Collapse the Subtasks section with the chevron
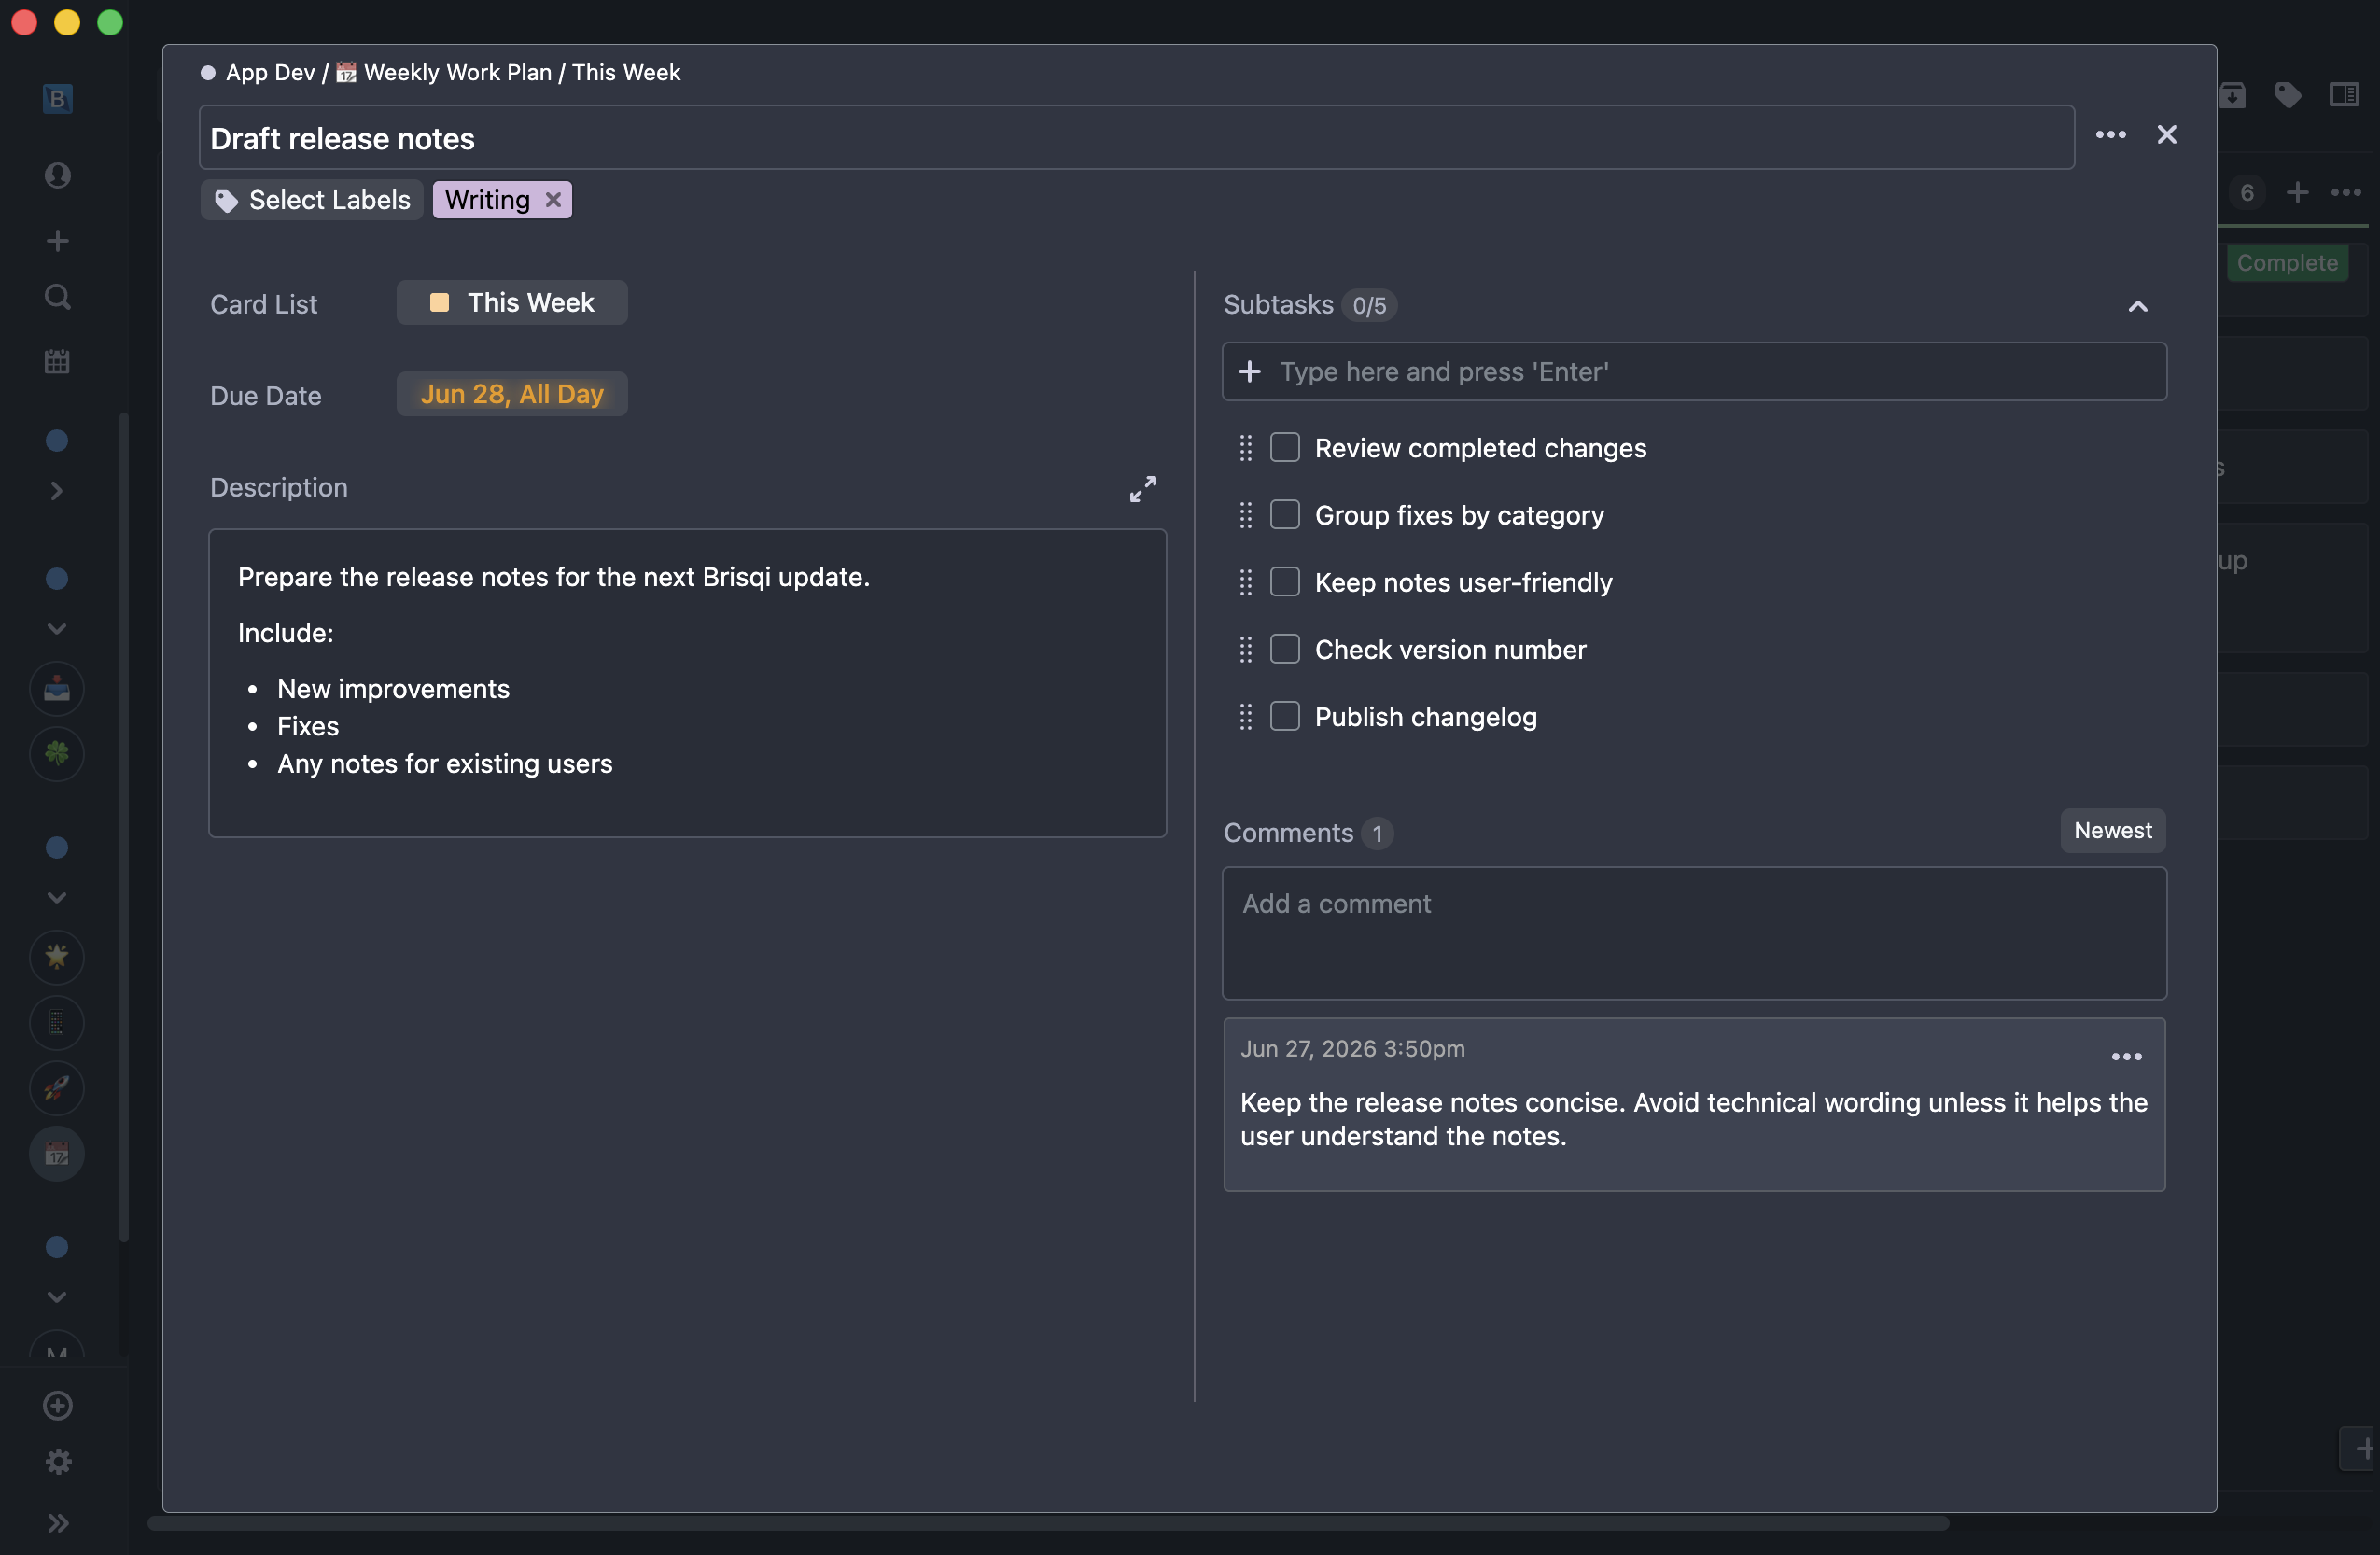Viewport: 2380px width, 1555px height. [2138, 306]
